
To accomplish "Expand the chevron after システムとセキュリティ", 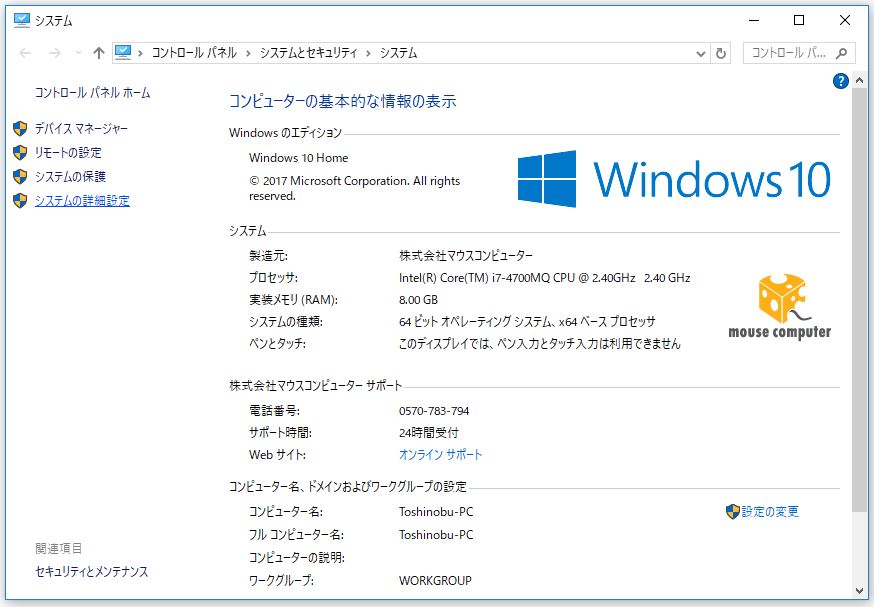I will point(368,53).
